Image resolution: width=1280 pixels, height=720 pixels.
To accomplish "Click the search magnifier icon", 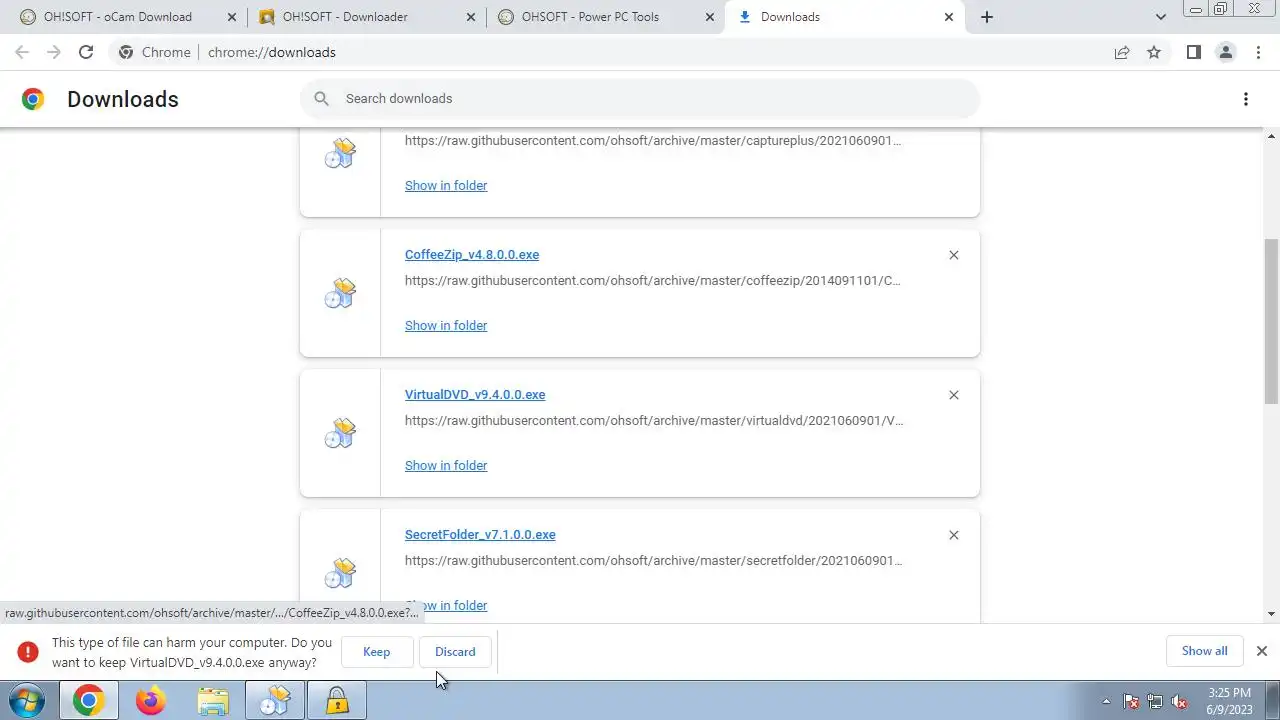I will 321,98.
